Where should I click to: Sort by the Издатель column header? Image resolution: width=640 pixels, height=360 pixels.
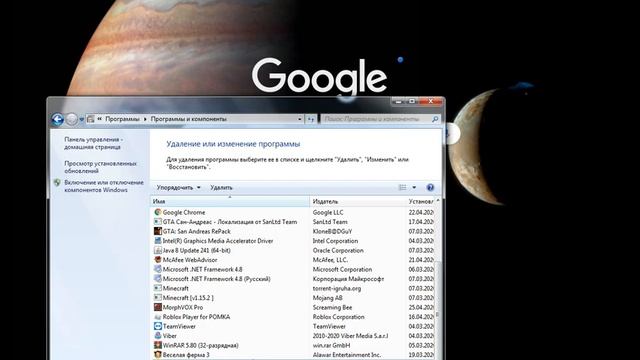point(358,201)
